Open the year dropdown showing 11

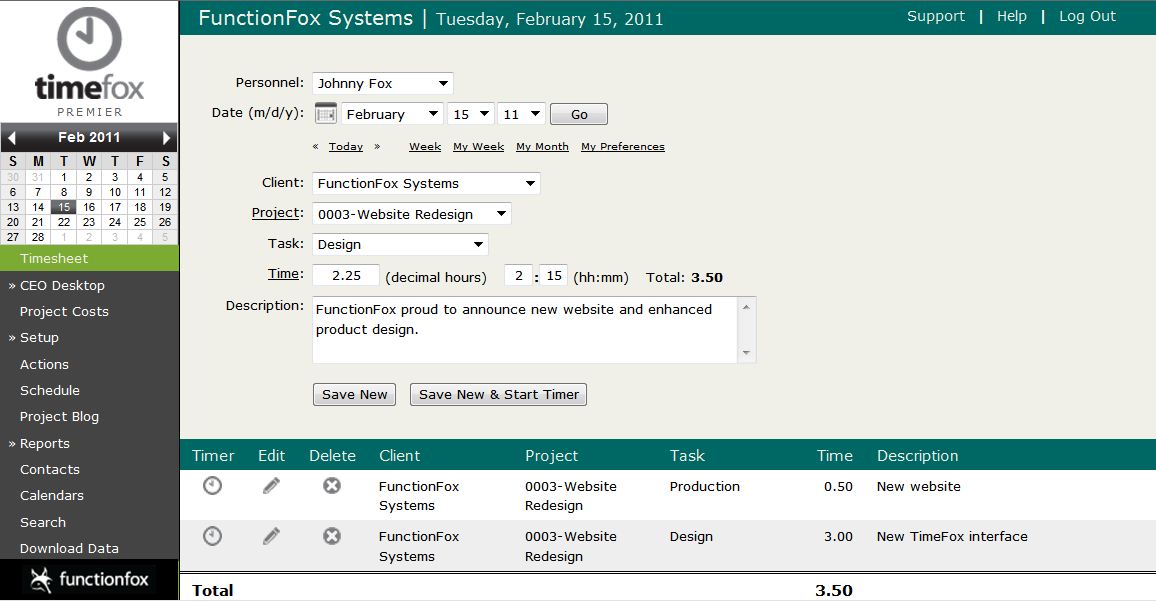[521, 114]
